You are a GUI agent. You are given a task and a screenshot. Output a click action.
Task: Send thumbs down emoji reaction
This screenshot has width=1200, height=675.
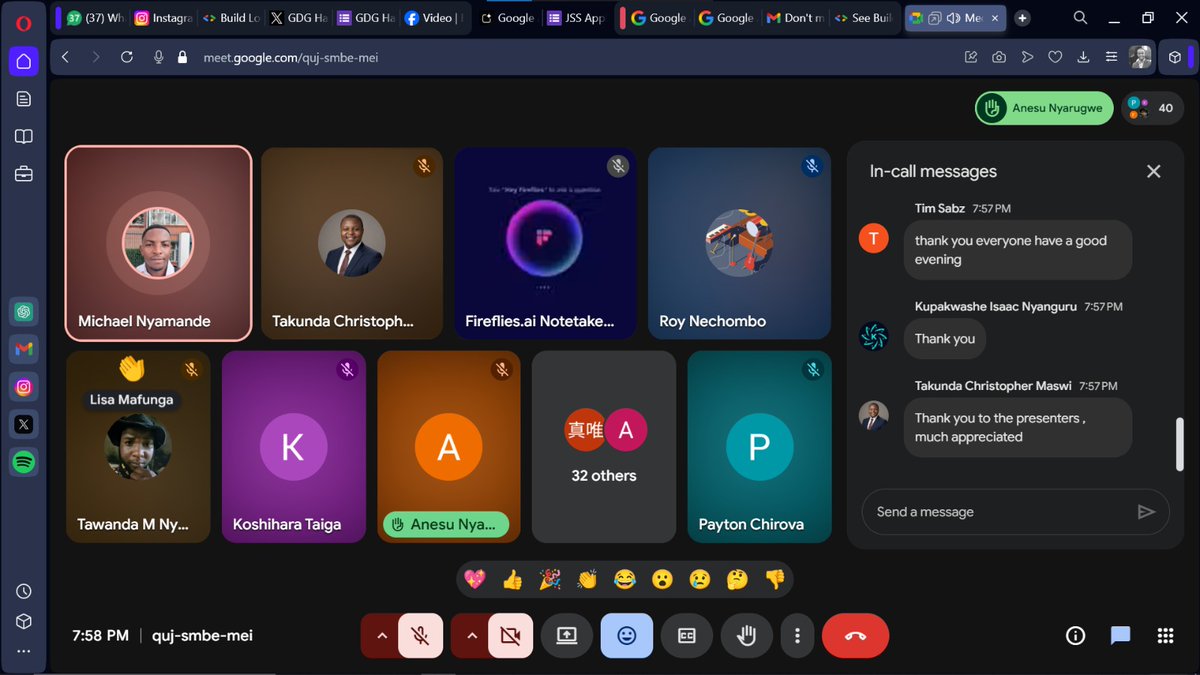click(775, 579)
